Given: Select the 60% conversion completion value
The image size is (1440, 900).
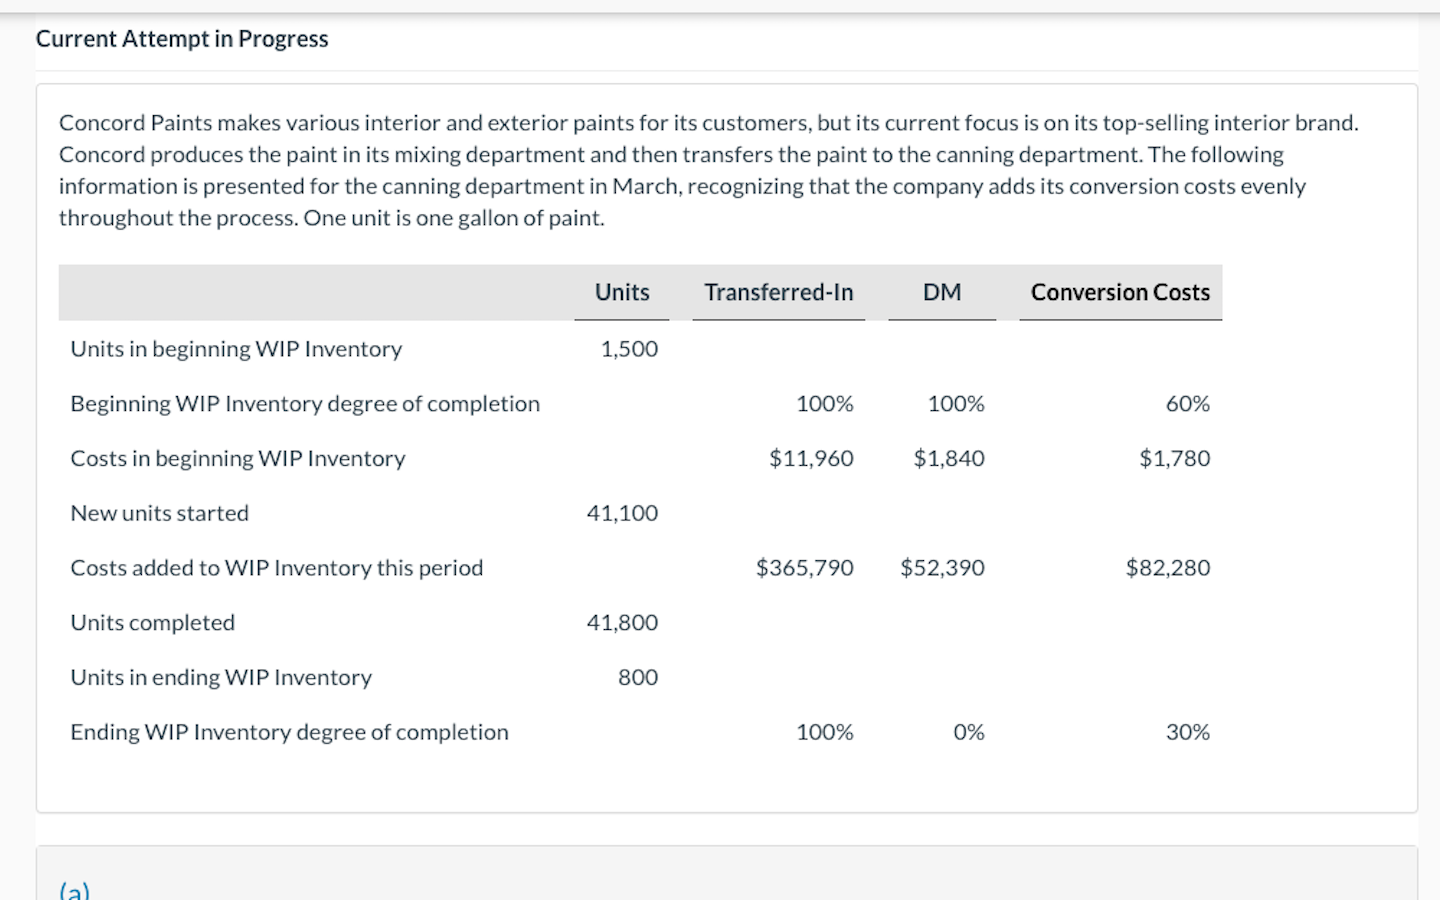Looking at the screenshot, I should [1188, 404].
